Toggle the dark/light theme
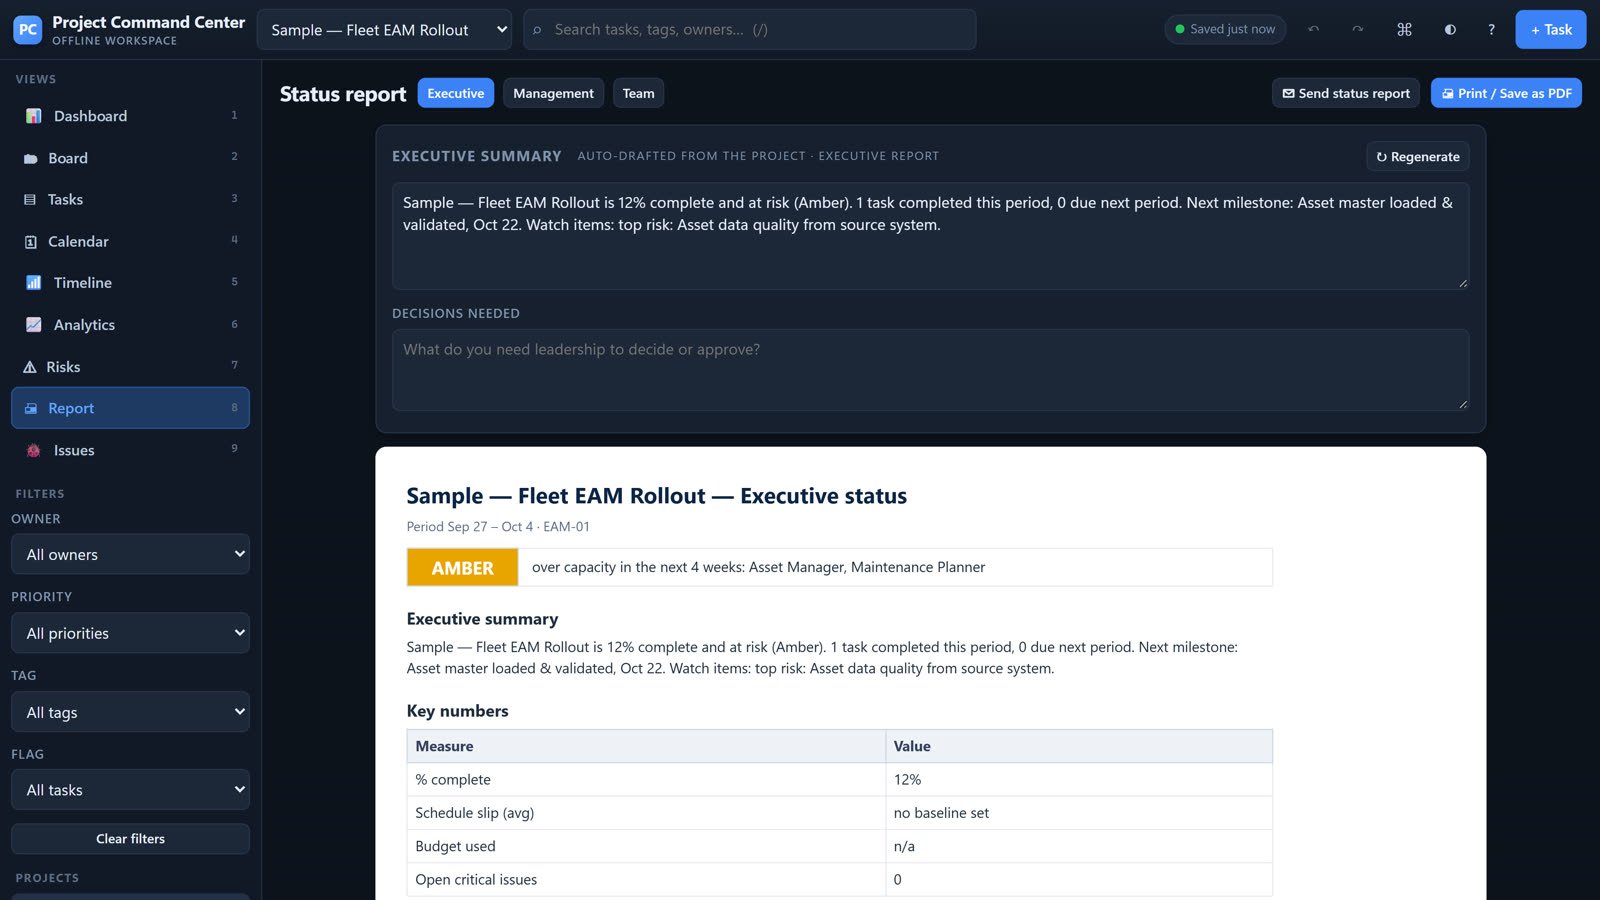The height and width of the screenshot is (900, 1600). tap(1450, 30)
